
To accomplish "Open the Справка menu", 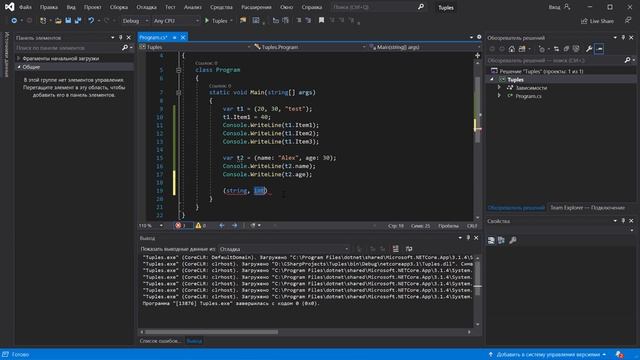I will pyautogui.click(x=311, y=7).
